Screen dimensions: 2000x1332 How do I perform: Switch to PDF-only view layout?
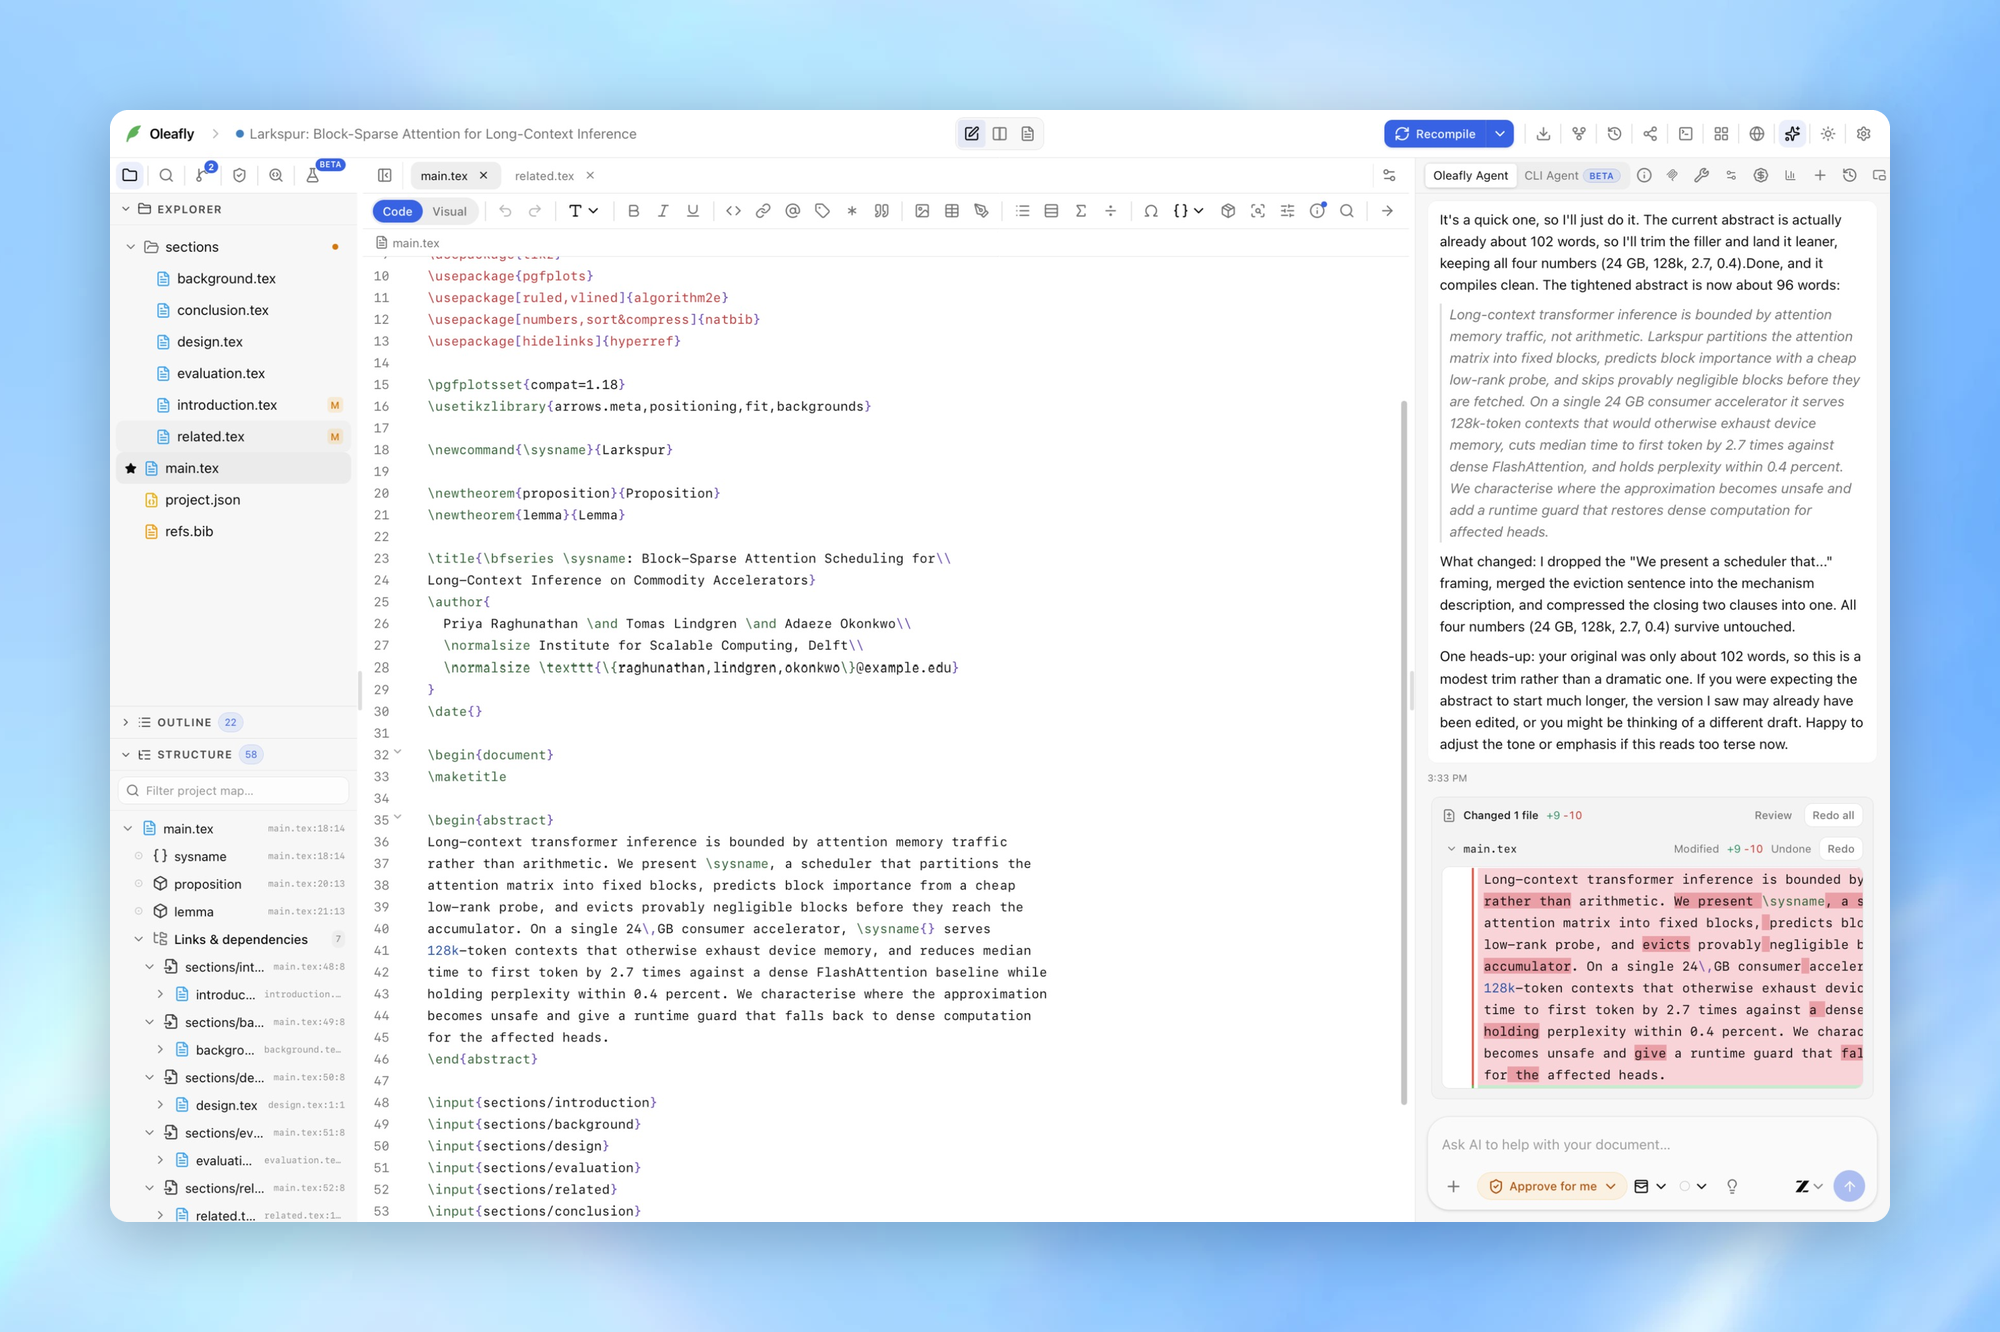tap(1028, 134)
